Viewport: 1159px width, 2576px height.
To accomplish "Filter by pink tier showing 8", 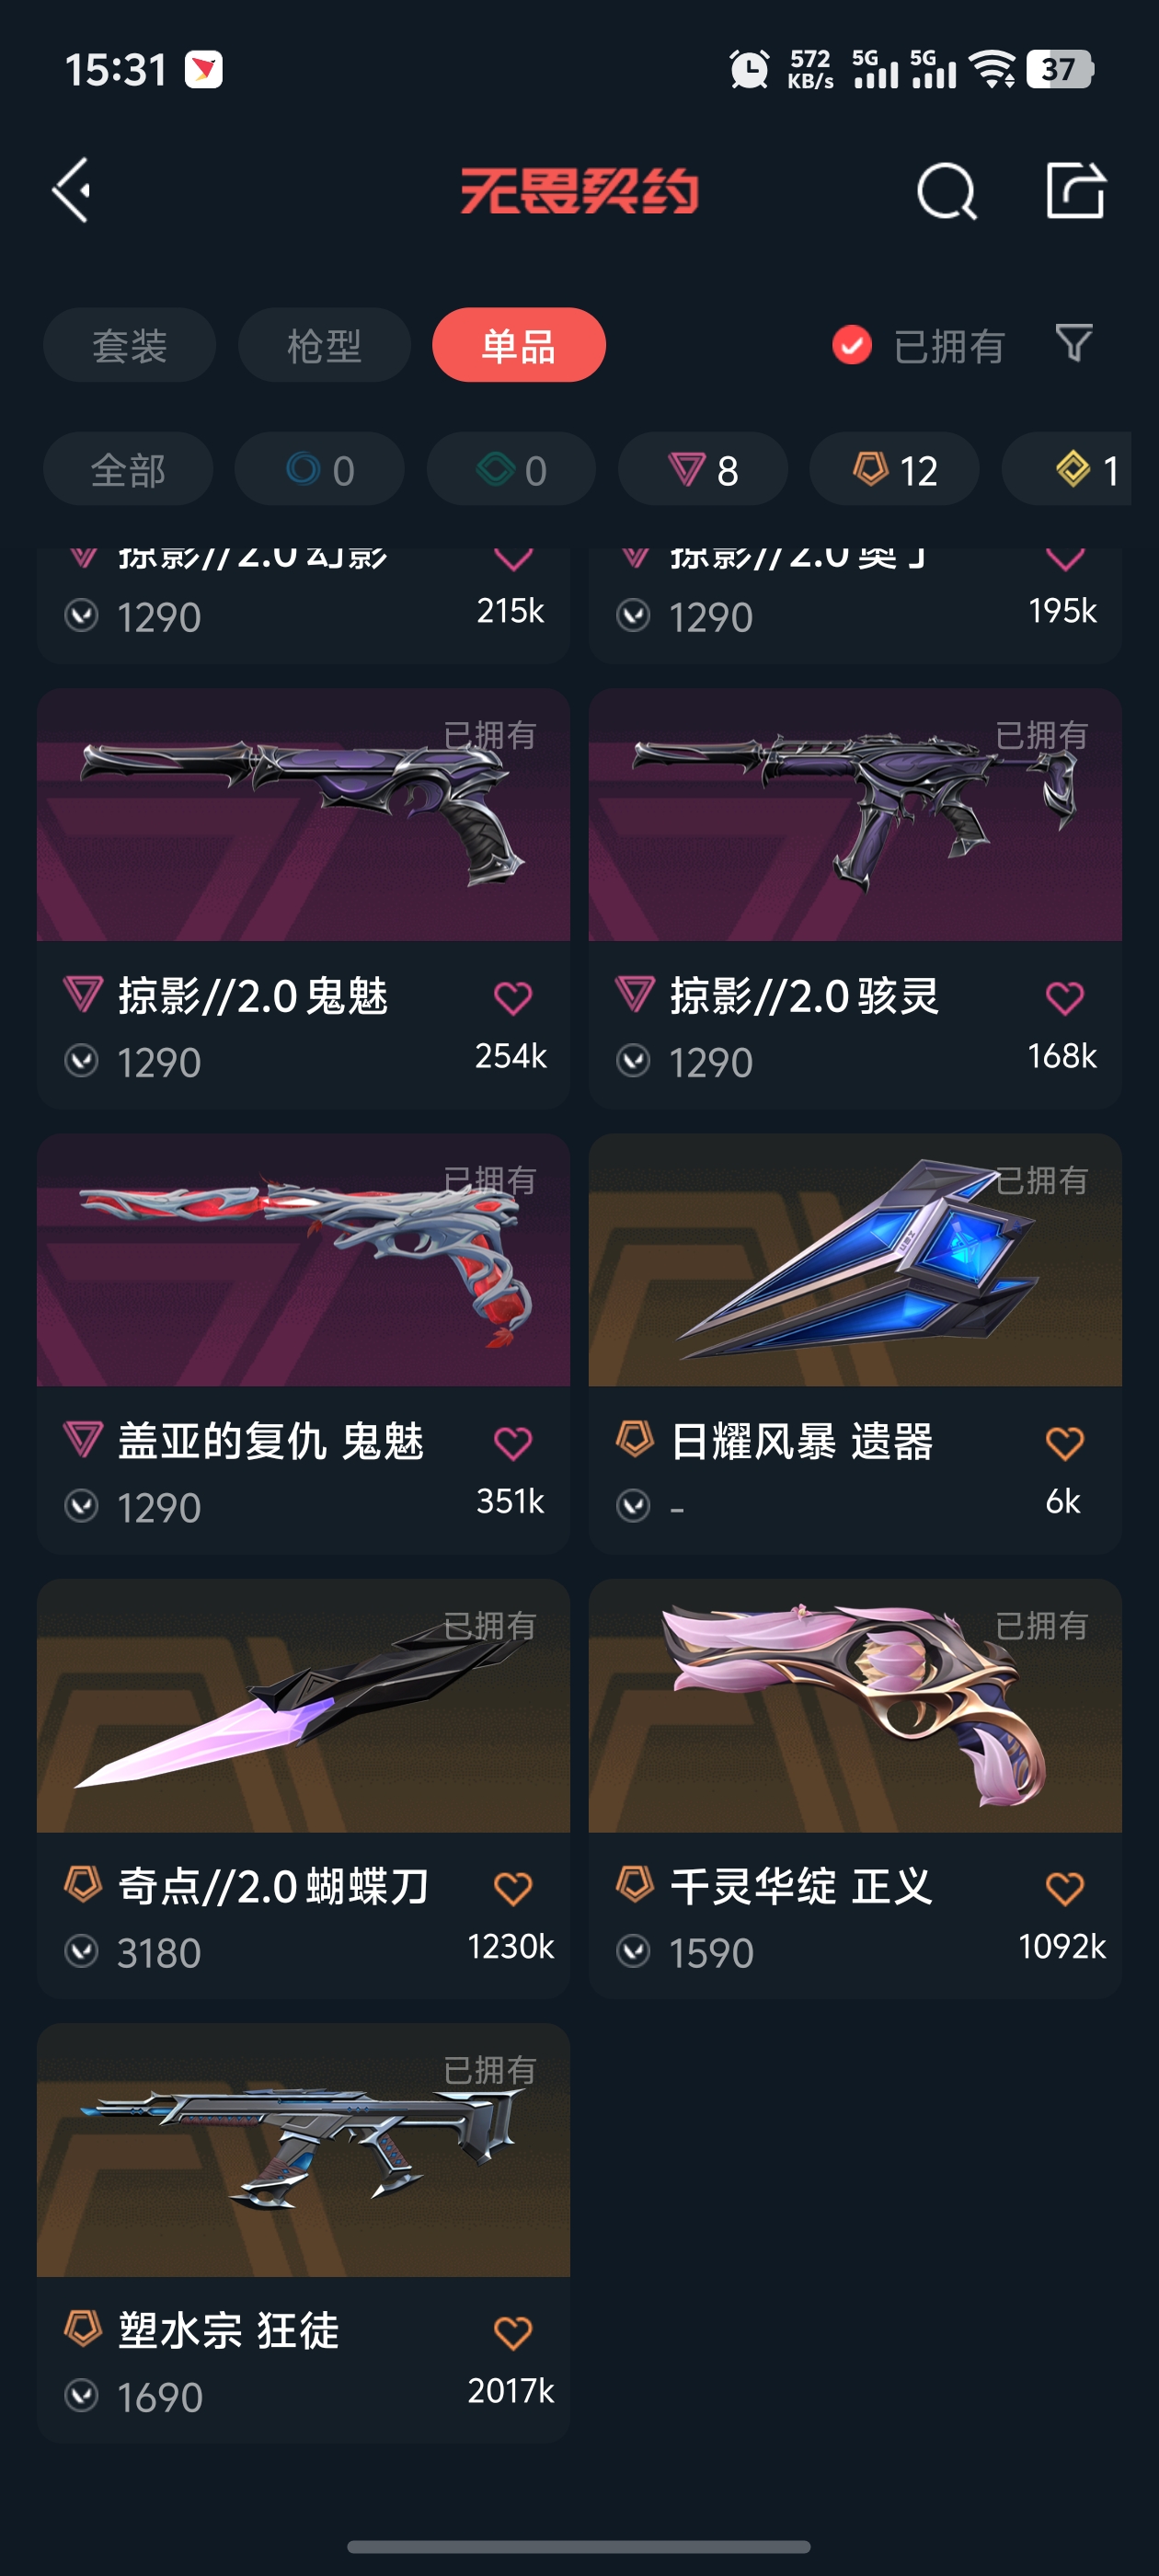I will coord(703,470).
